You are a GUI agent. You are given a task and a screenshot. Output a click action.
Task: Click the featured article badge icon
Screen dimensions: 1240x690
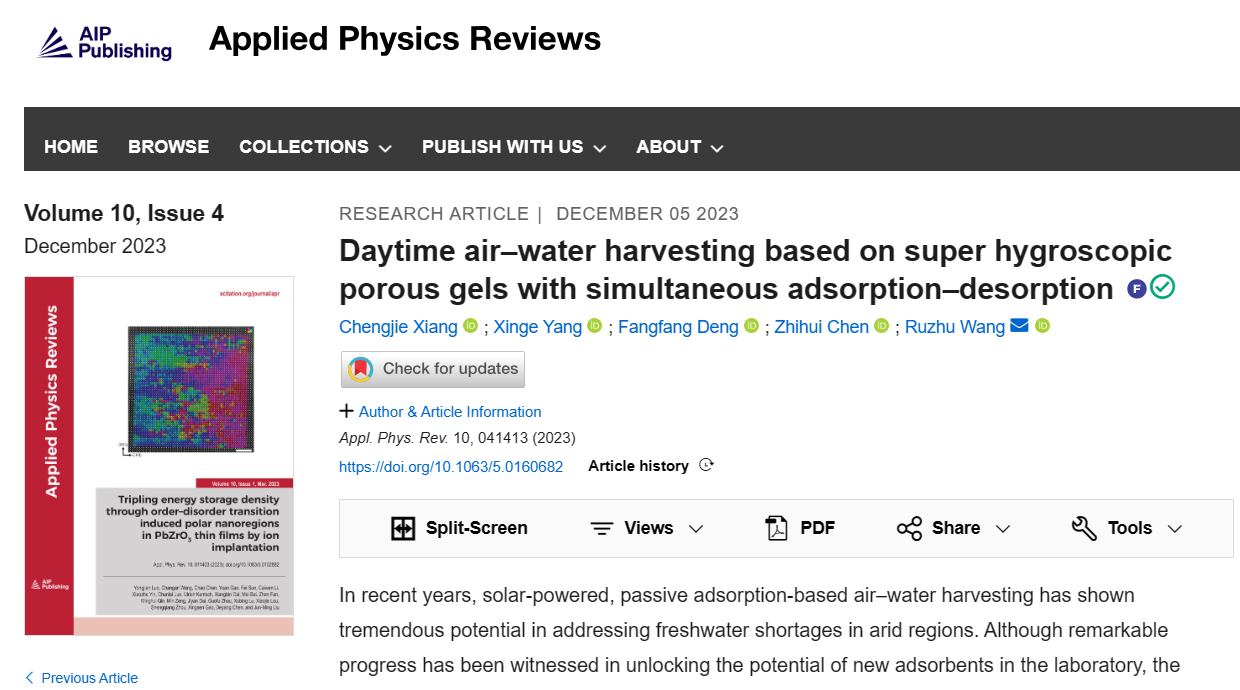(1136, 289)
